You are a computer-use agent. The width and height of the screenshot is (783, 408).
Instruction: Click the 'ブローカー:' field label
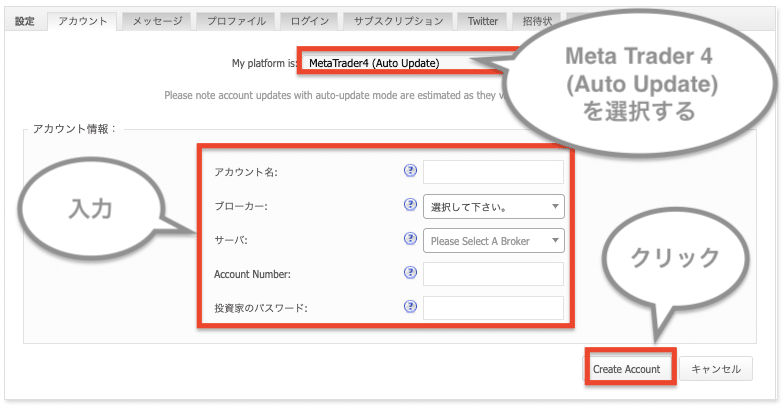click(x=241, y=206)
